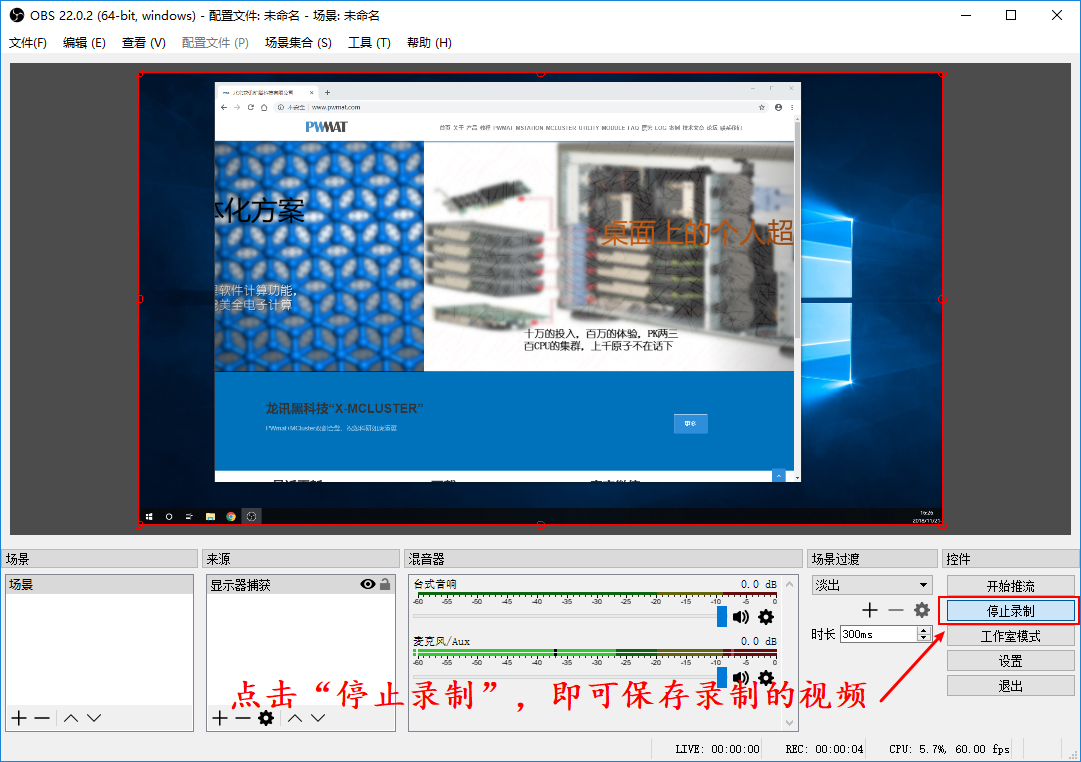The height and width of the screenshot is (762, 1081).
Task: Select the 场景 item in scenes list
Action: click(99, 585)
